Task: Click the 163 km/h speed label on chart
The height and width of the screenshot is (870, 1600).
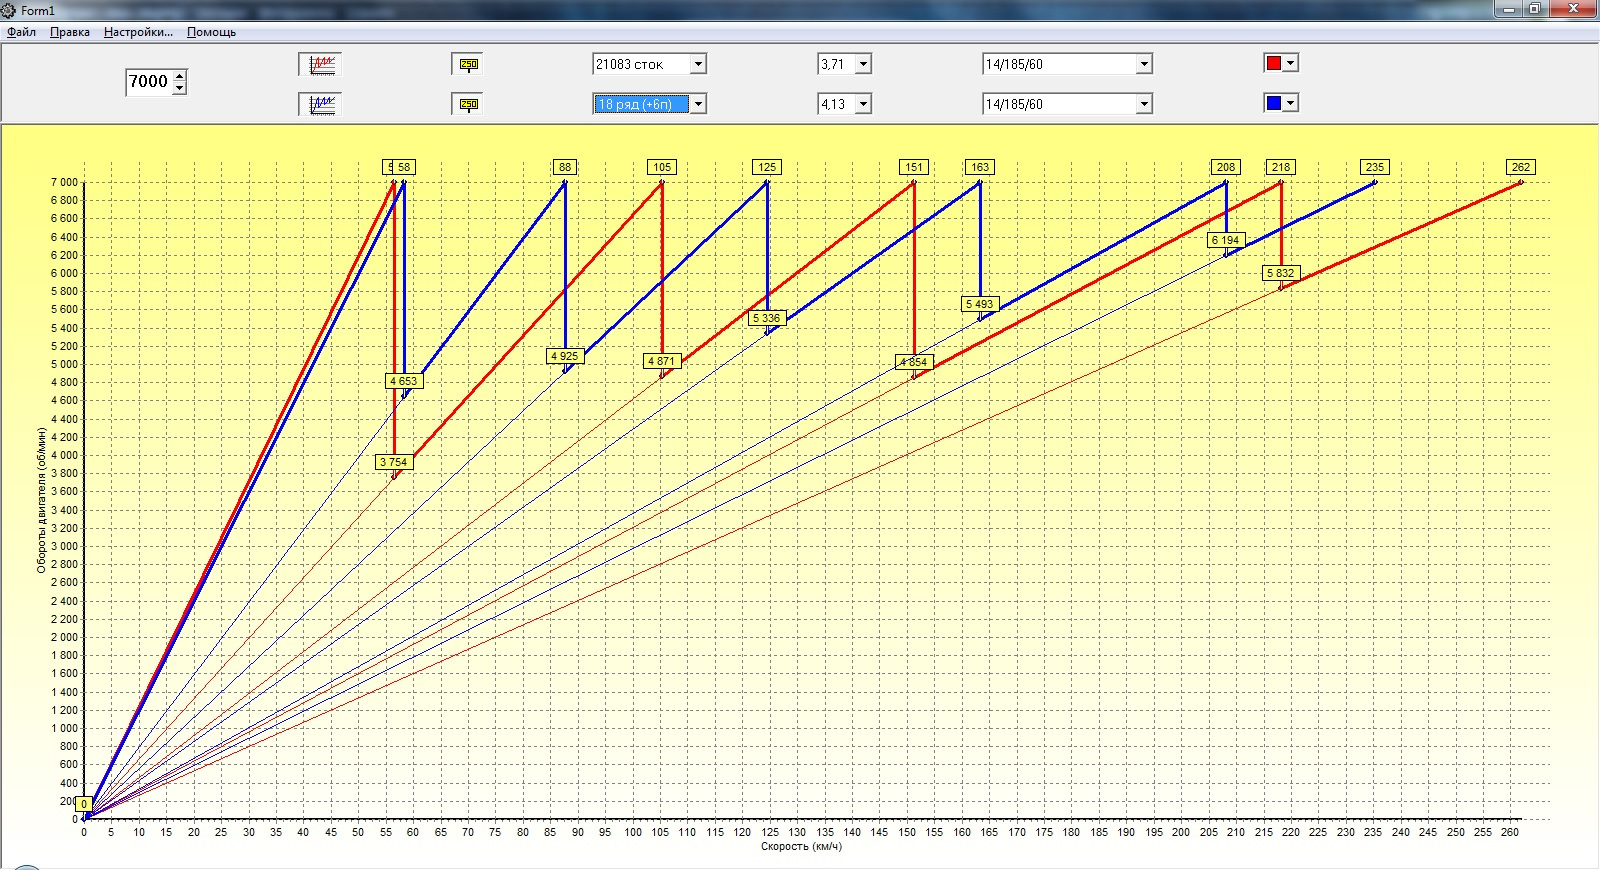Action: point(980,167)
